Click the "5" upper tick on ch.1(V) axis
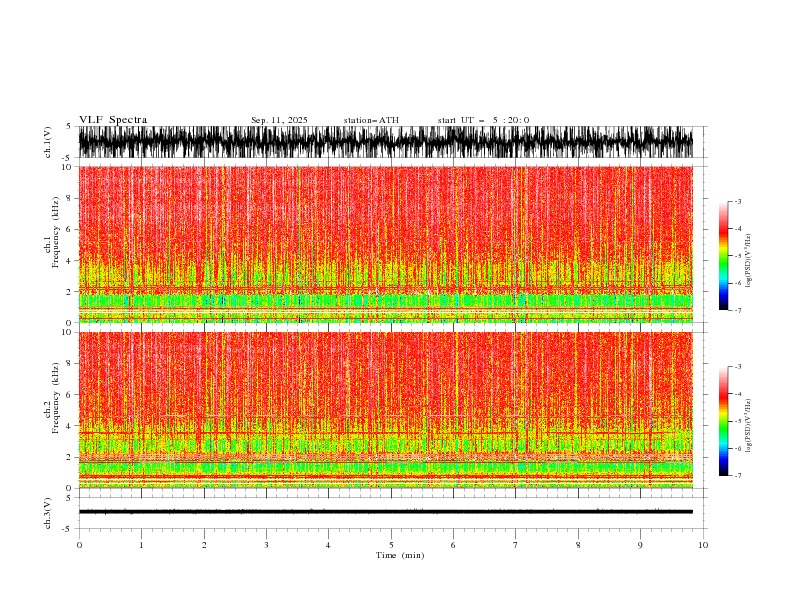The height and width of the screenshot is (612, 792). 69,126
